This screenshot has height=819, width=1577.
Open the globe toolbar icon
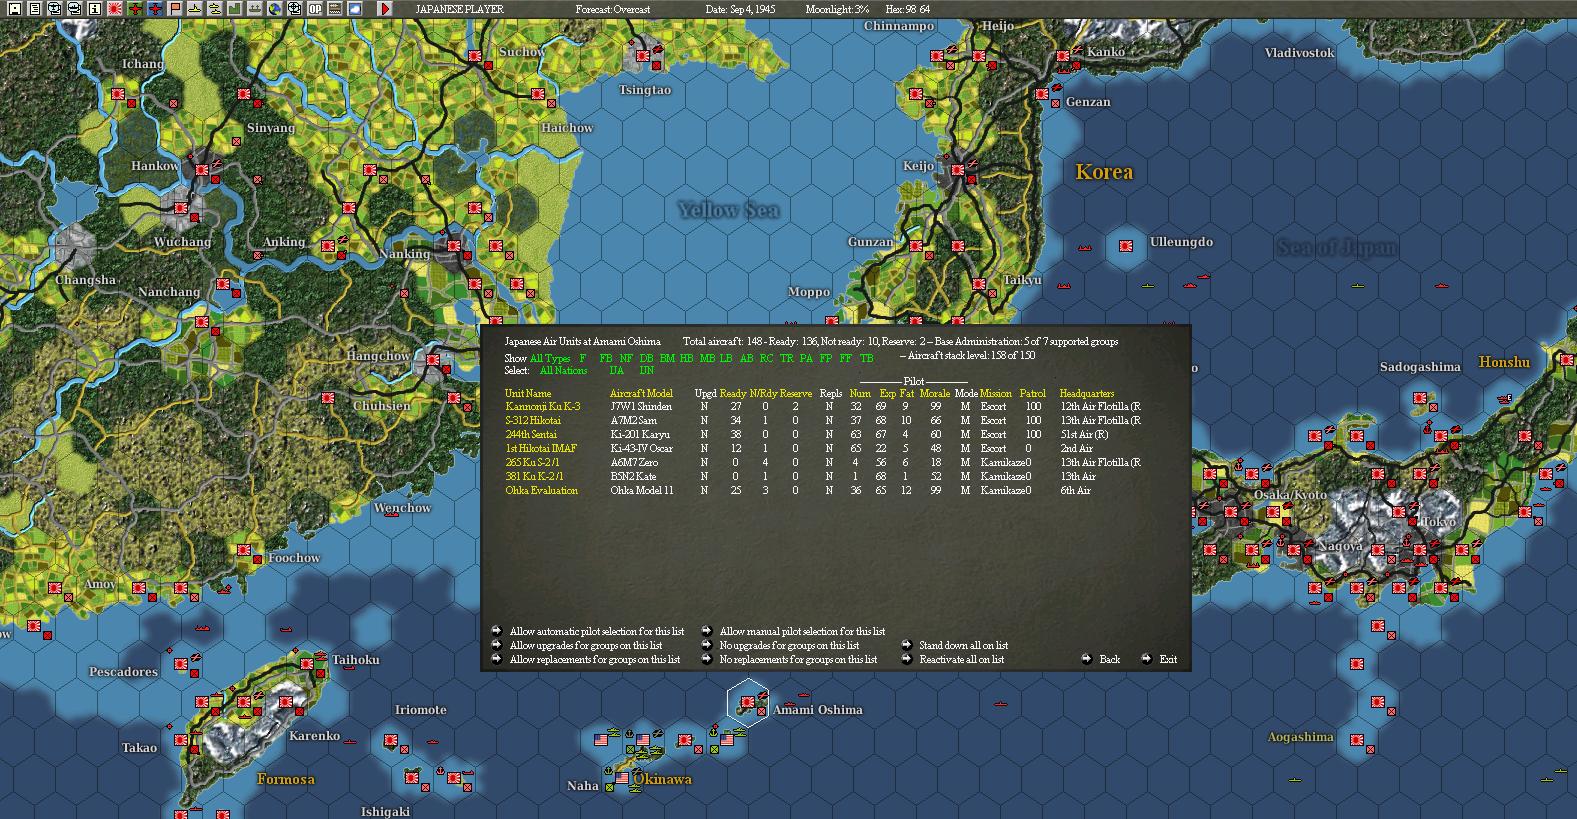275,9
